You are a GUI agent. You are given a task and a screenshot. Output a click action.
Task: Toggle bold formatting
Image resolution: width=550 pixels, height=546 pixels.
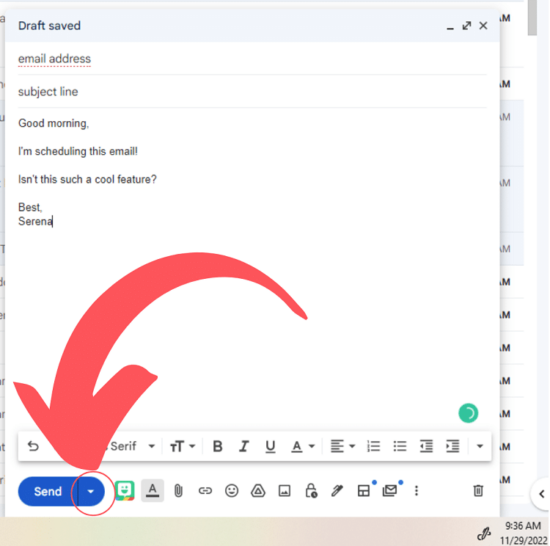(x=217, y=446)
